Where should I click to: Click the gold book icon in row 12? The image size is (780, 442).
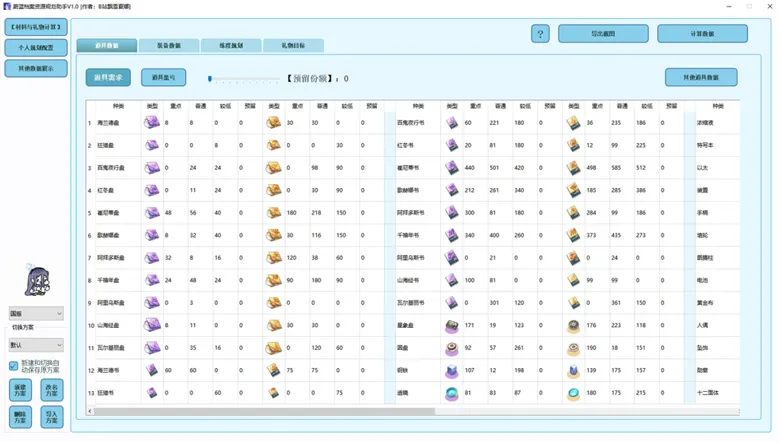coord(274,370)
